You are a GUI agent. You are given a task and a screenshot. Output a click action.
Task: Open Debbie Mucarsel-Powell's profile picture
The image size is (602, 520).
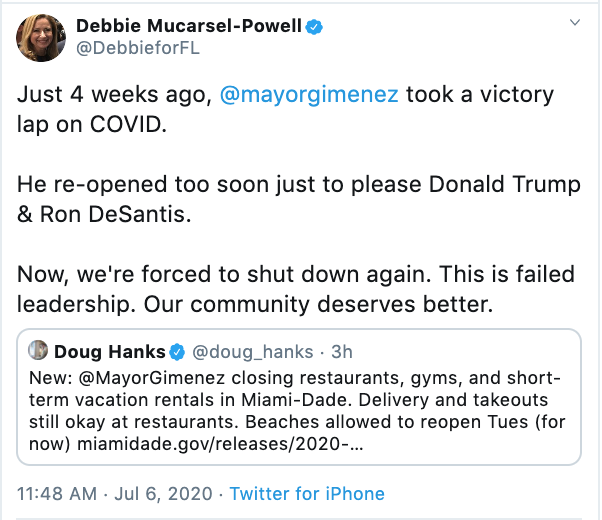pyautogui.click(x=41, y=38)
